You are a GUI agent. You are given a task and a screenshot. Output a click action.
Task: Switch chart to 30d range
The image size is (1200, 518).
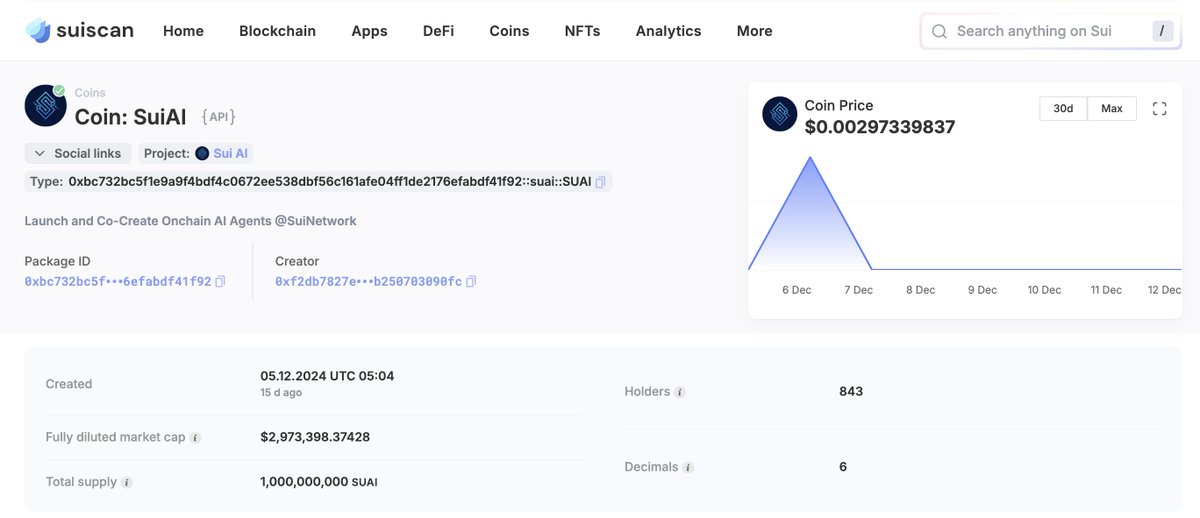tap(1063, 108)
